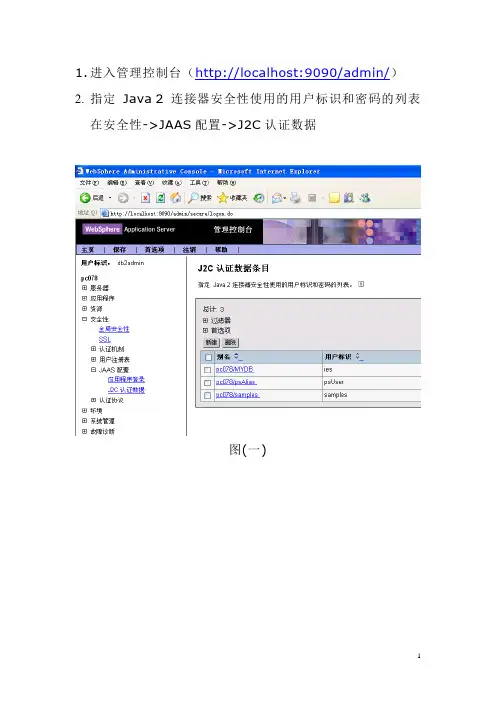Click the IE logo icon in the title bar
Screen dimensions: 496x702
80,171
